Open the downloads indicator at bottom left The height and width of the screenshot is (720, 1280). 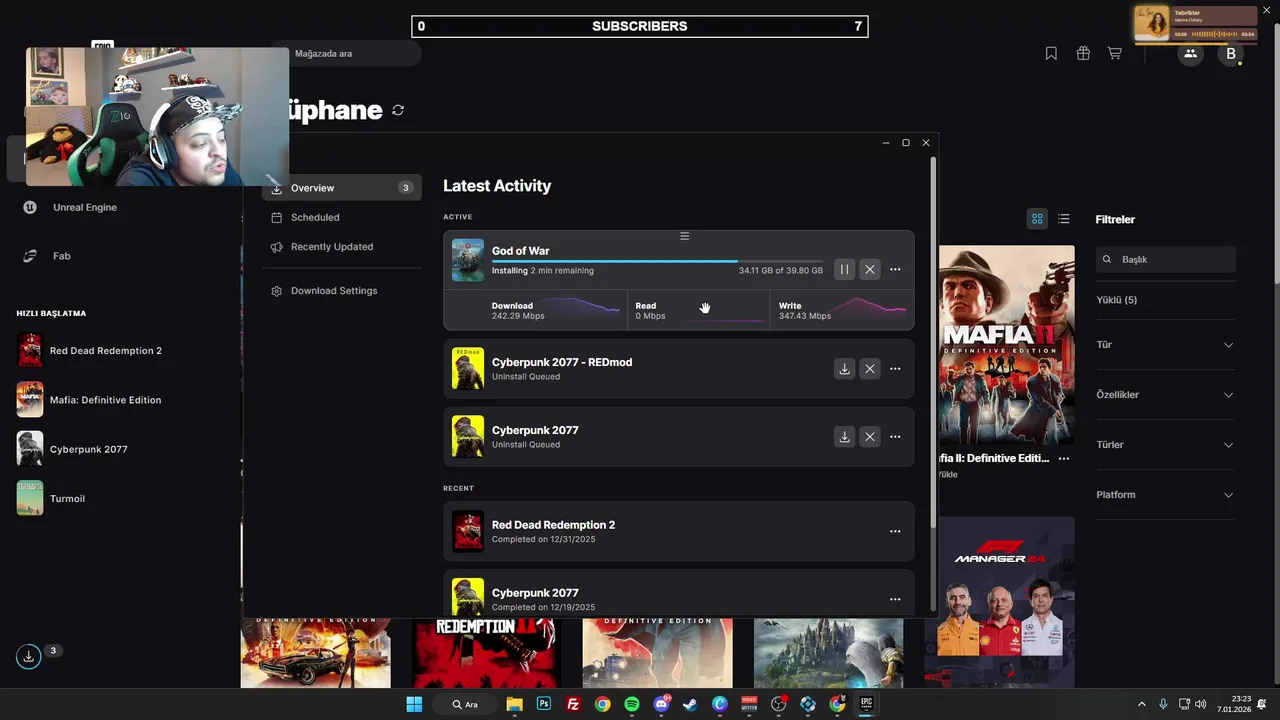click(x=29, y=657)
